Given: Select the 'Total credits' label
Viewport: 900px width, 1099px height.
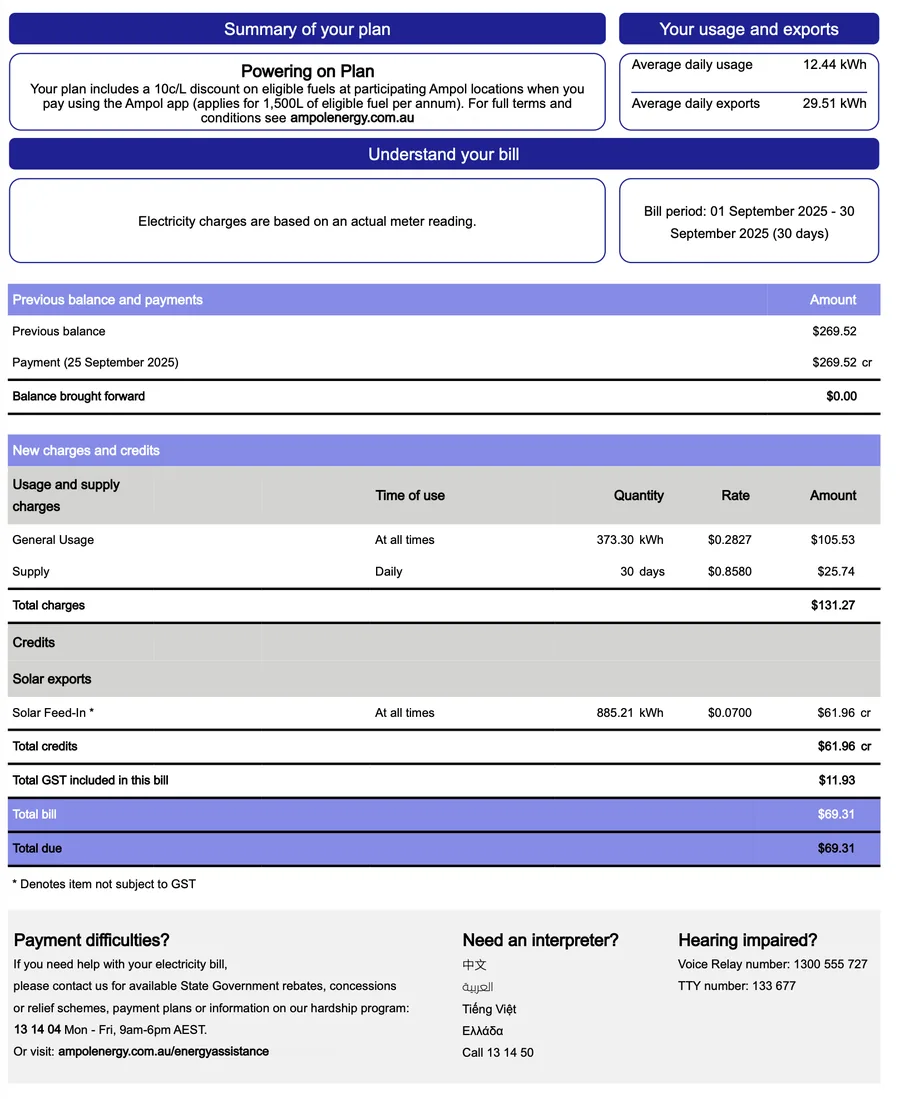Looking at the screenshot, I should click(45, 746).
